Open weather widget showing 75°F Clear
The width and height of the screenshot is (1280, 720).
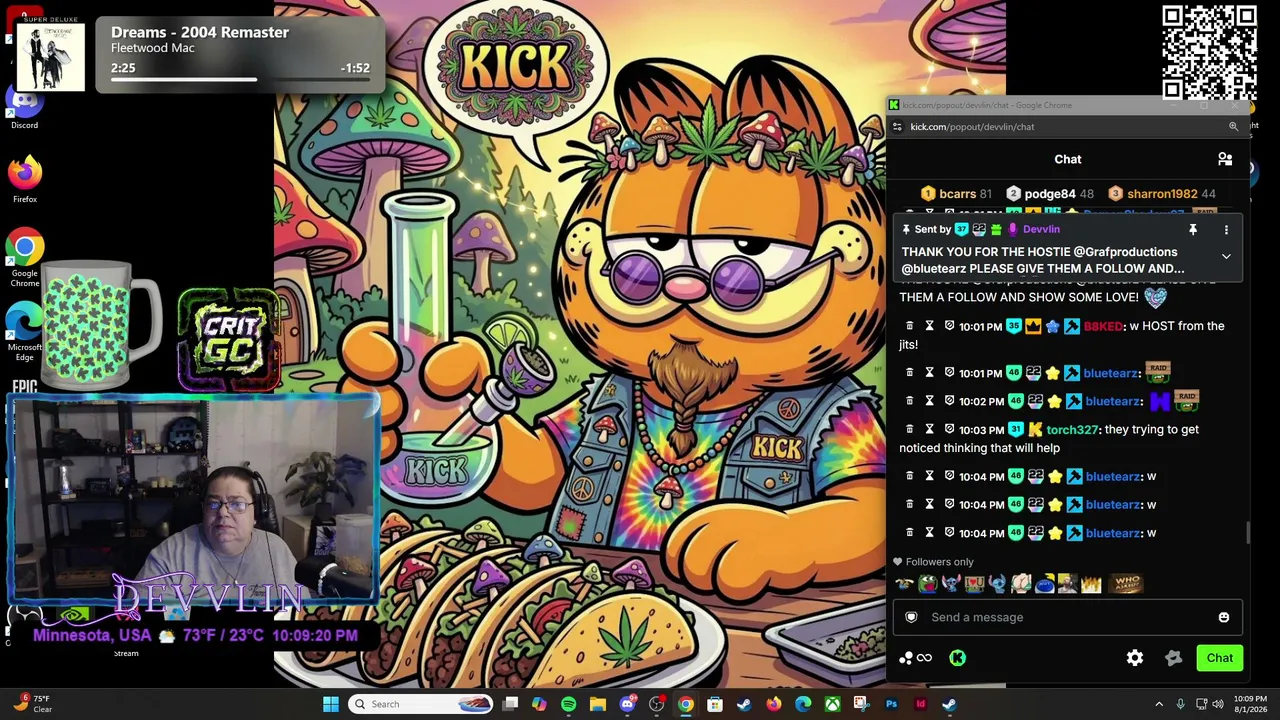(31, 704)
